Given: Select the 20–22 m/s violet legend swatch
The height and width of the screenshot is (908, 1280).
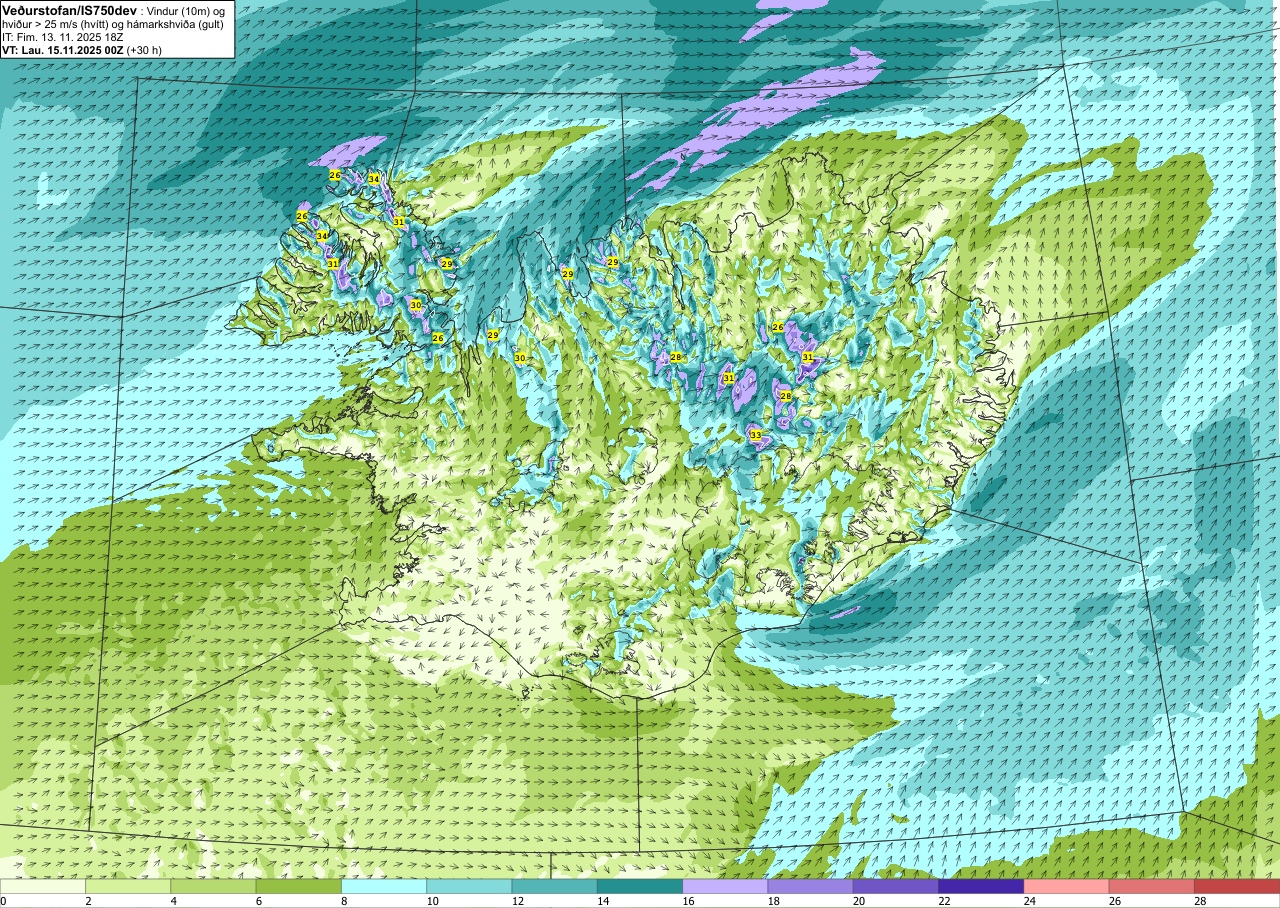Looking at the screenshot, I should (x=896, y=886).
